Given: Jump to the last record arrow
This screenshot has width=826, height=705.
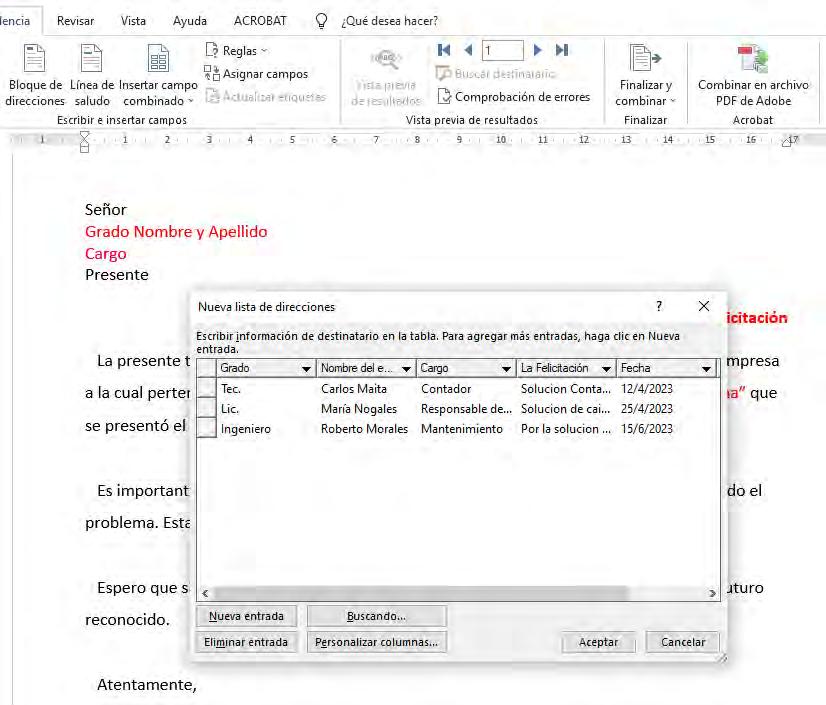Looking at the screenshot, I should (x=562, y=50).
